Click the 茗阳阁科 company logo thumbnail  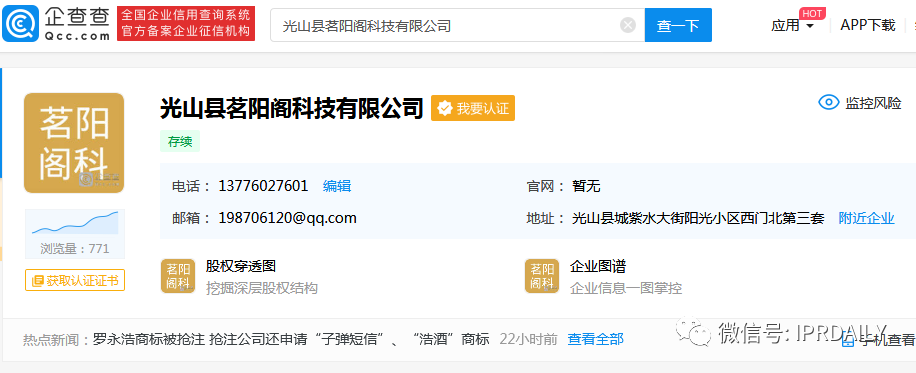(74, 143)
